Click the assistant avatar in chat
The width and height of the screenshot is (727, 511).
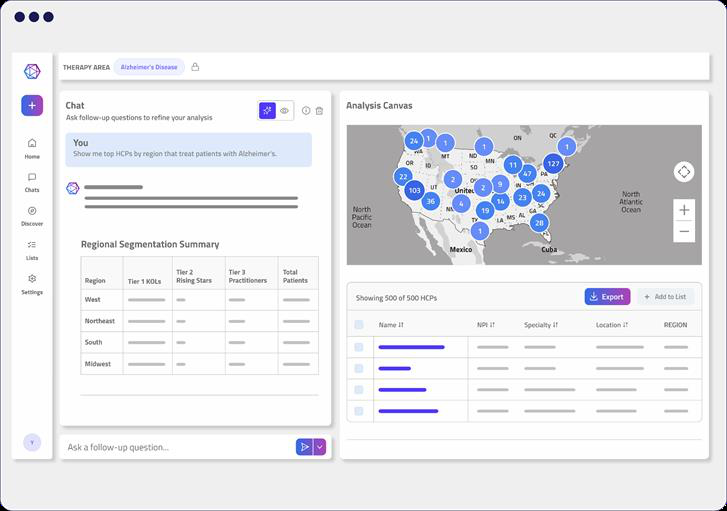click(x=73, y=188)
